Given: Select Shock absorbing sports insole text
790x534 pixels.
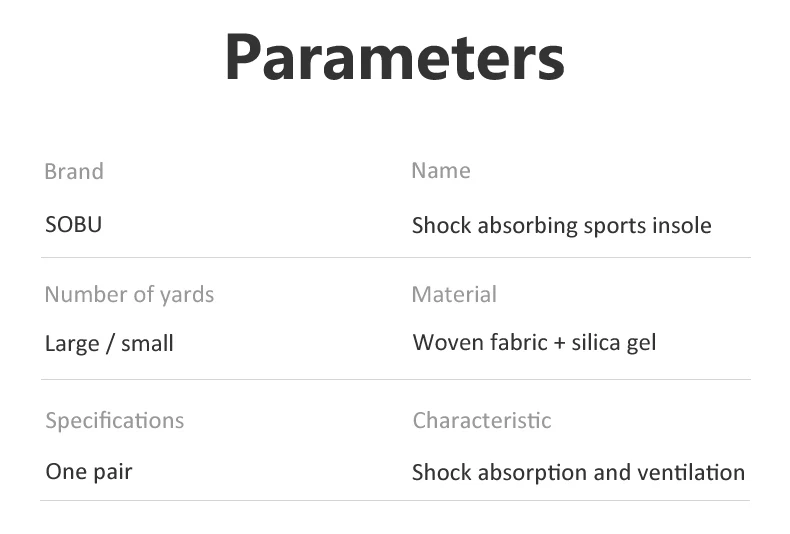Looking at the screenshot, I should point(561,225).
